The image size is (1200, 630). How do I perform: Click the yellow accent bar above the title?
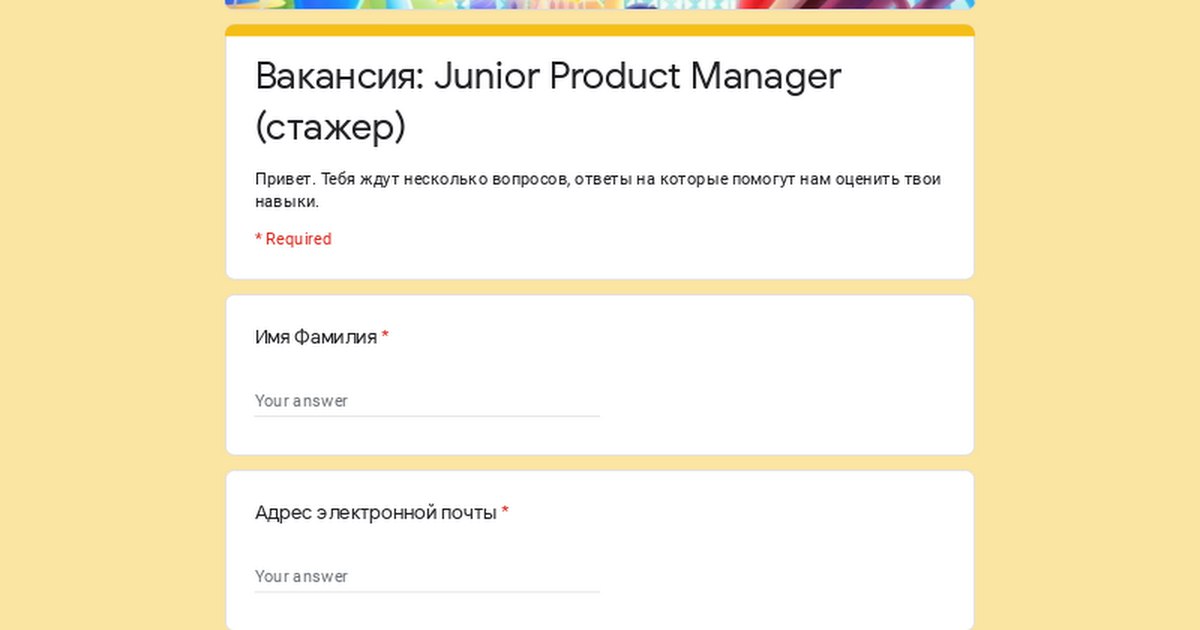[x=599, y=30]
